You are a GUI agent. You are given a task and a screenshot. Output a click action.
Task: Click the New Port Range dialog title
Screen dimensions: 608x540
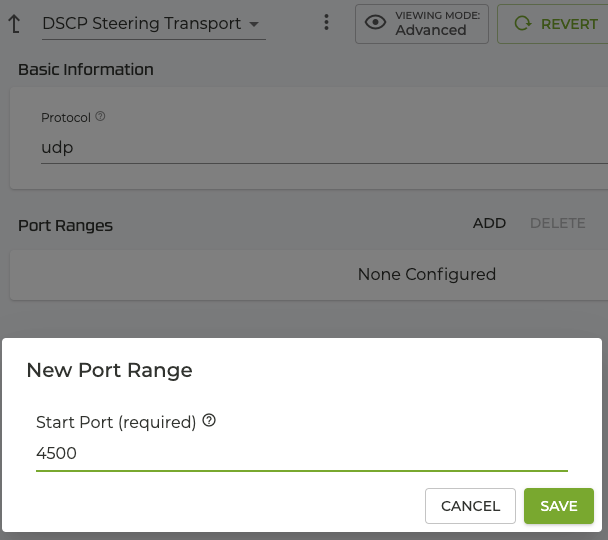(x=109, y=370)
